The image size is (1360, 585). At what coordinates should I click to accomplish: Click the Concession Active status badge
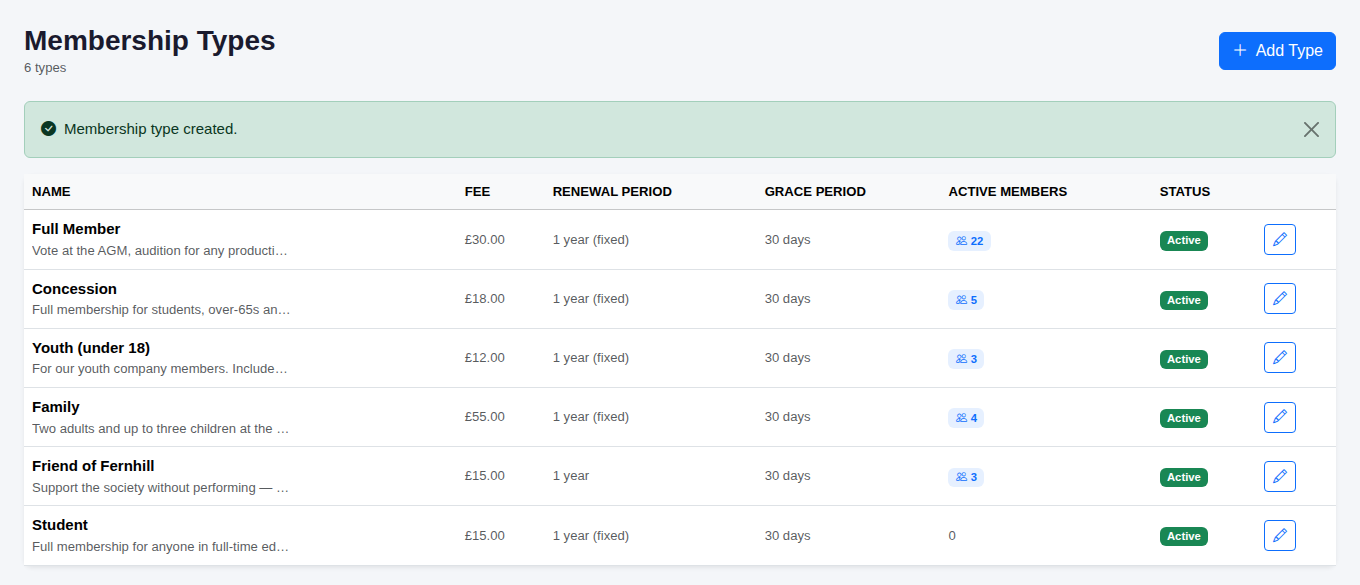pos(1184,300)
